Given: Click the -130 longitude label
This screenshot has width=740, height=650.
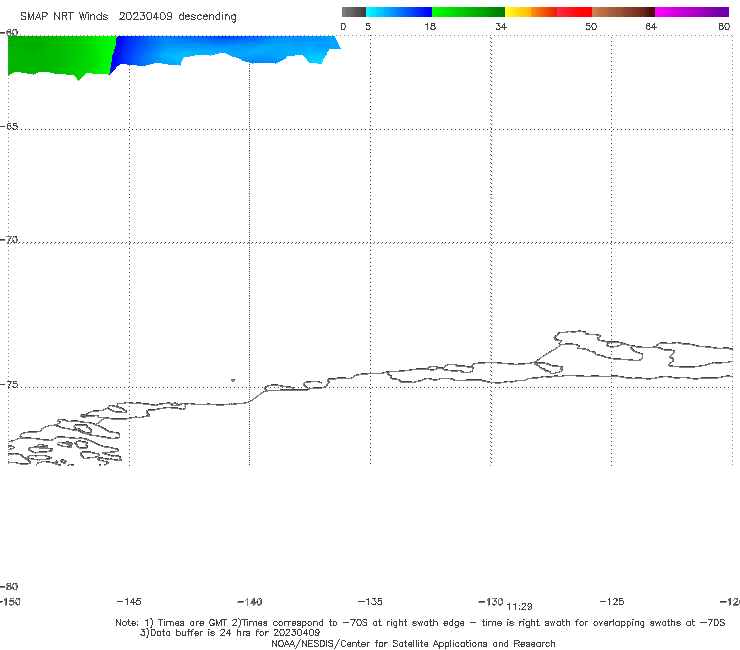Looking at the screenshot, I should (491, 602).
